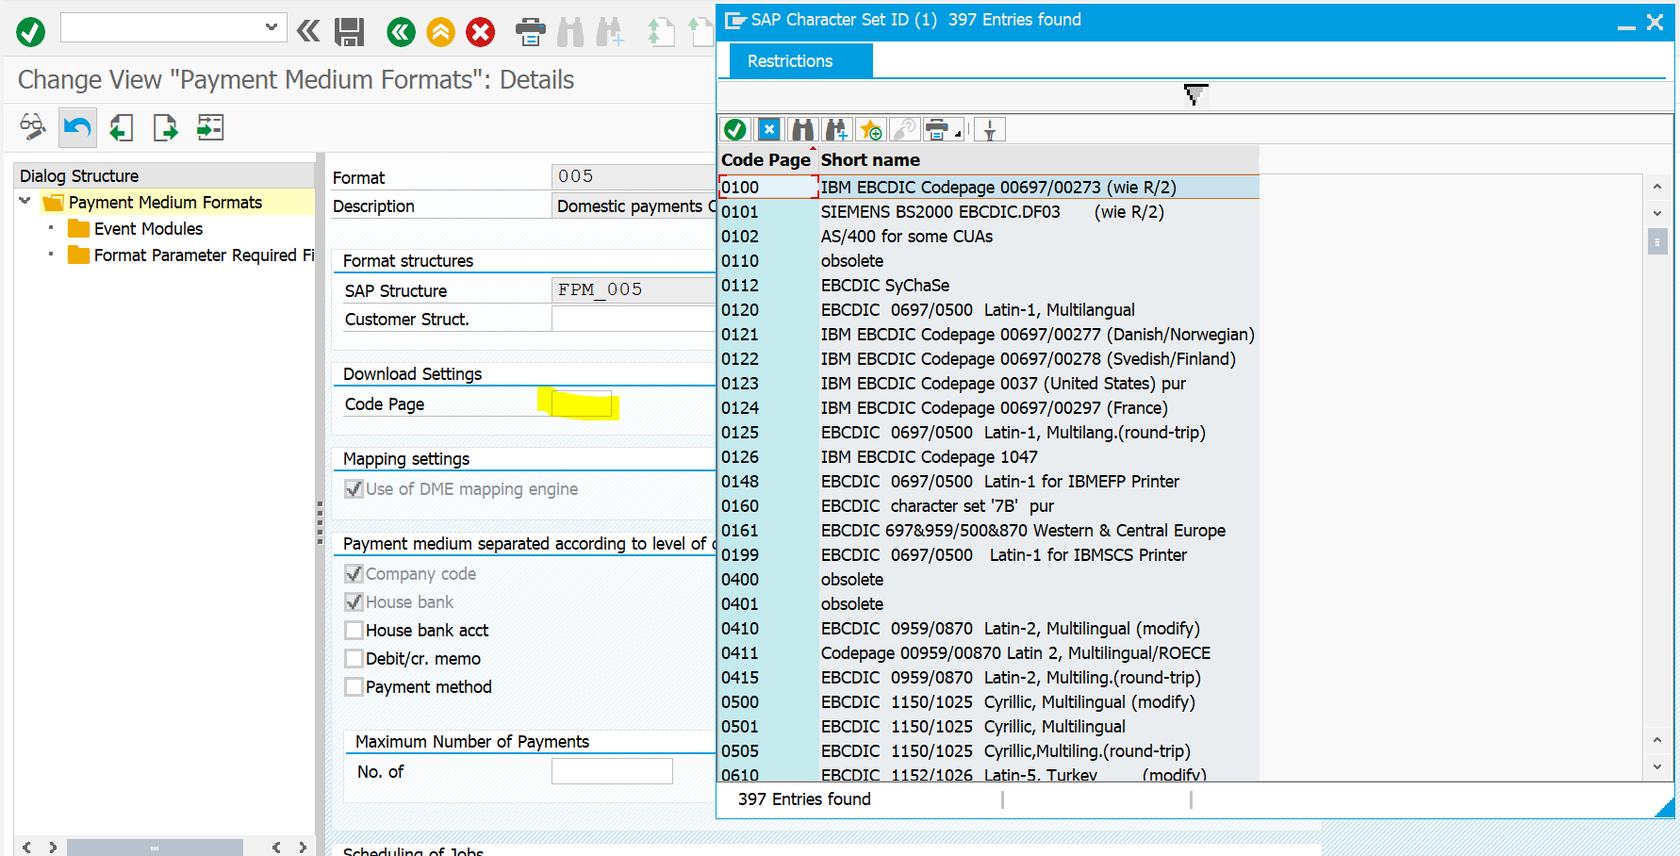Open the transaction command field dropdown

271,27
